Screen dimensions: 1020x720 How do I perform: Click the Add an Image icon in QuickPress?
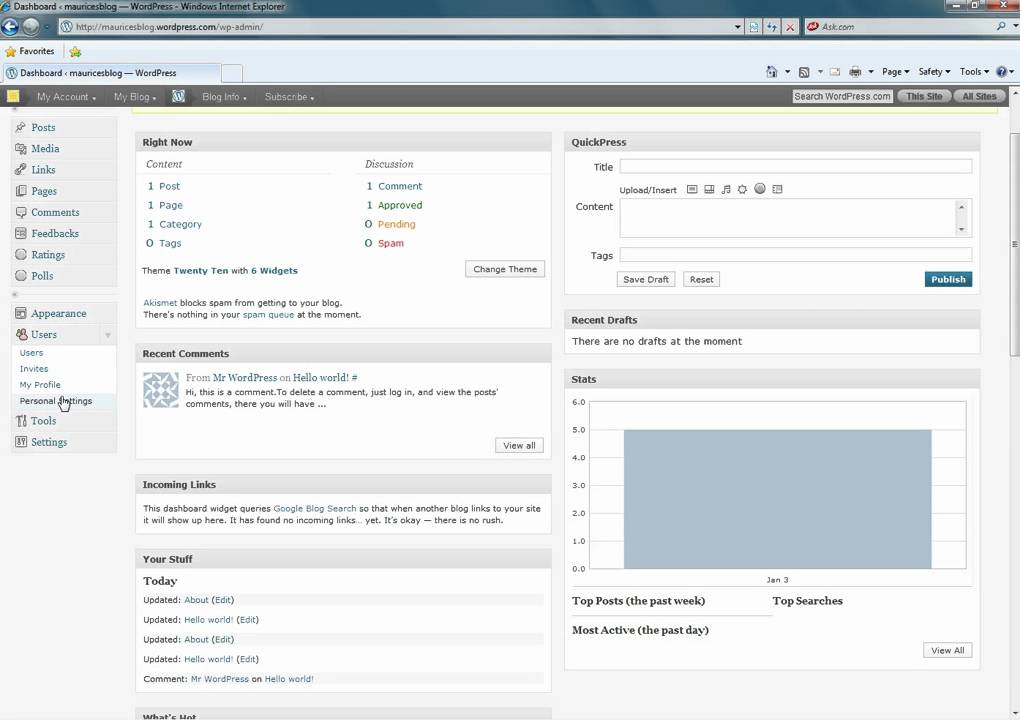point(692,189)
